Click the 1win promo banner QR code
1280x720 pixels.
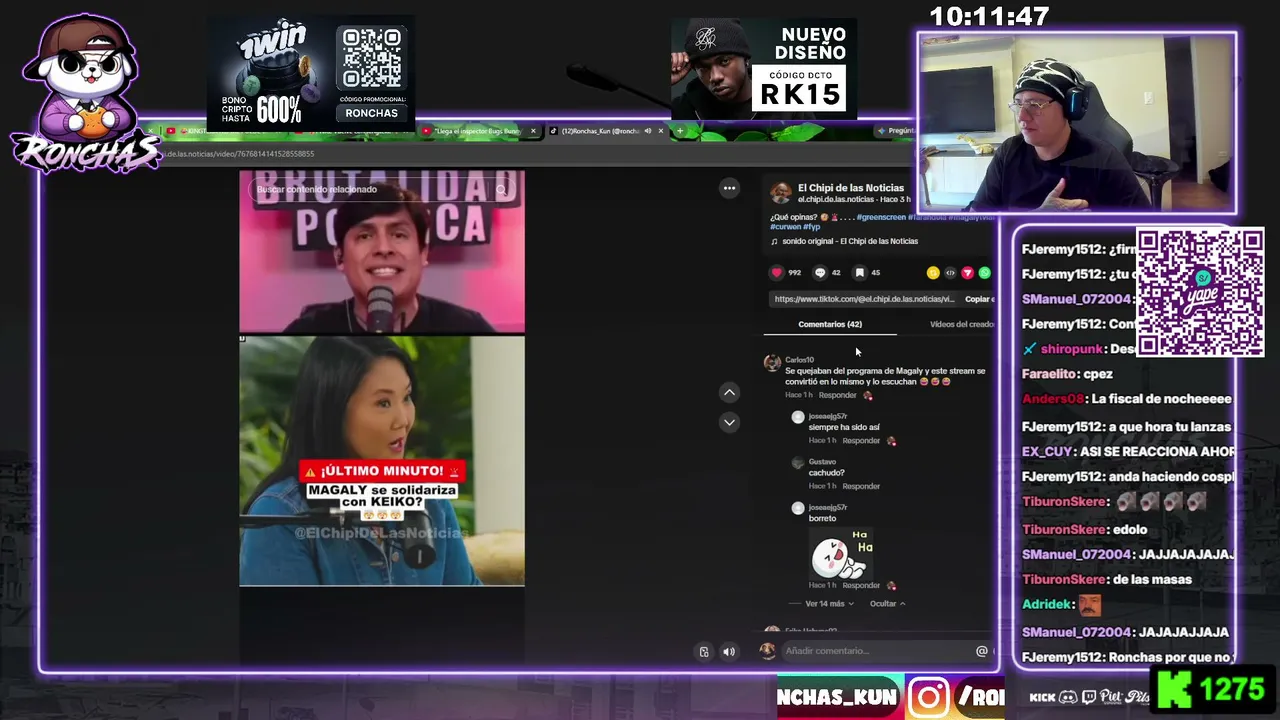coord(372,57)
